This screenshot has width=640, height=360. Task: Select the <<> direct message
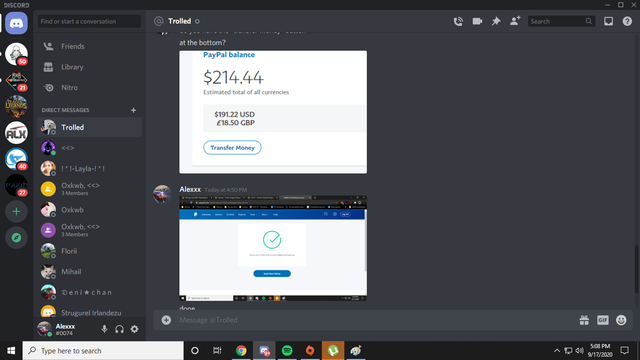click(x=89, y=148)
